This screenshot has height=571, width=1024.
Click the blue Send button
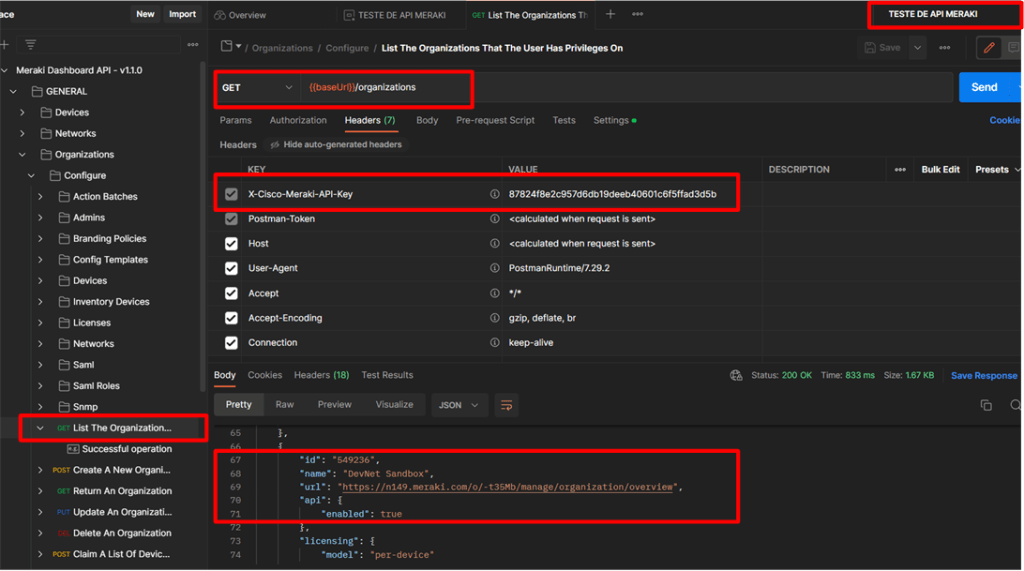point(983,88)
